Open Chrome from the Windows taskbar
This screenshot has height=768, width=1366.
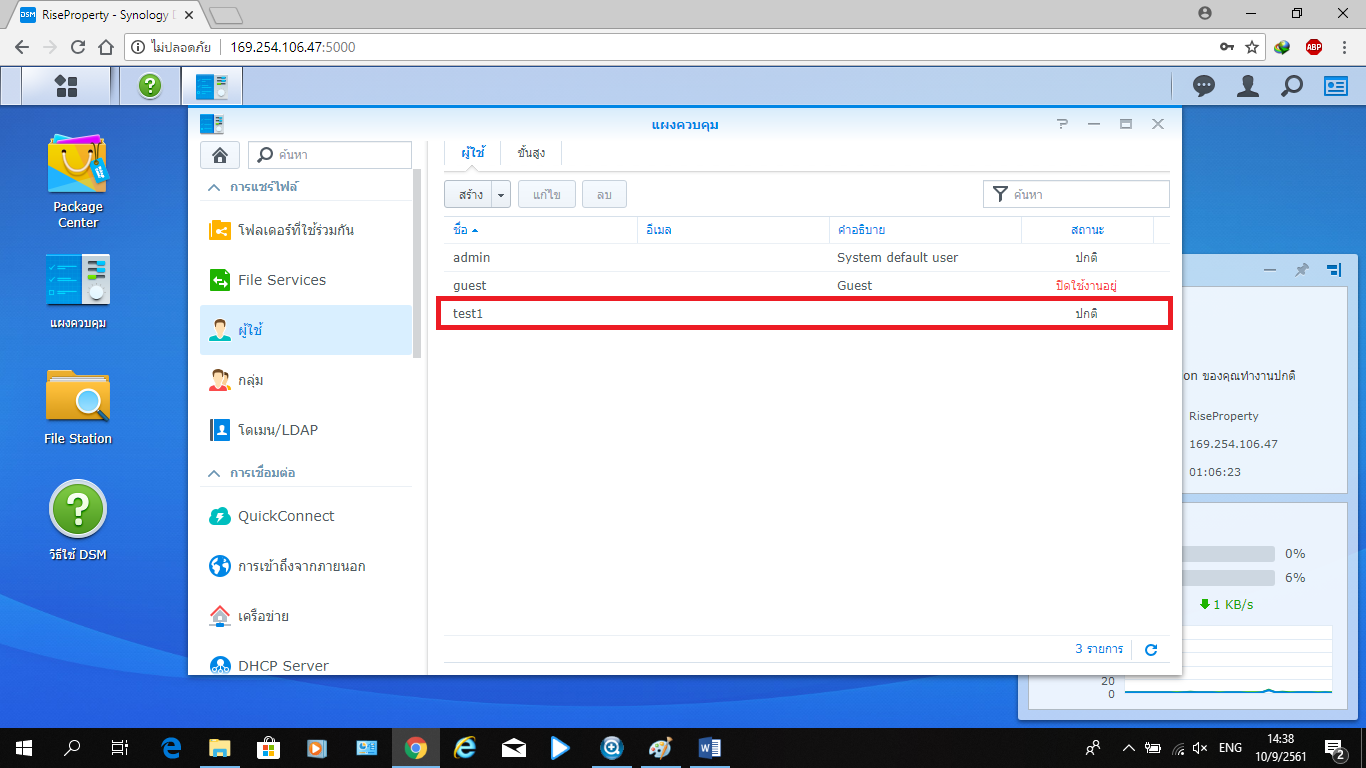(x=416, y=747)
